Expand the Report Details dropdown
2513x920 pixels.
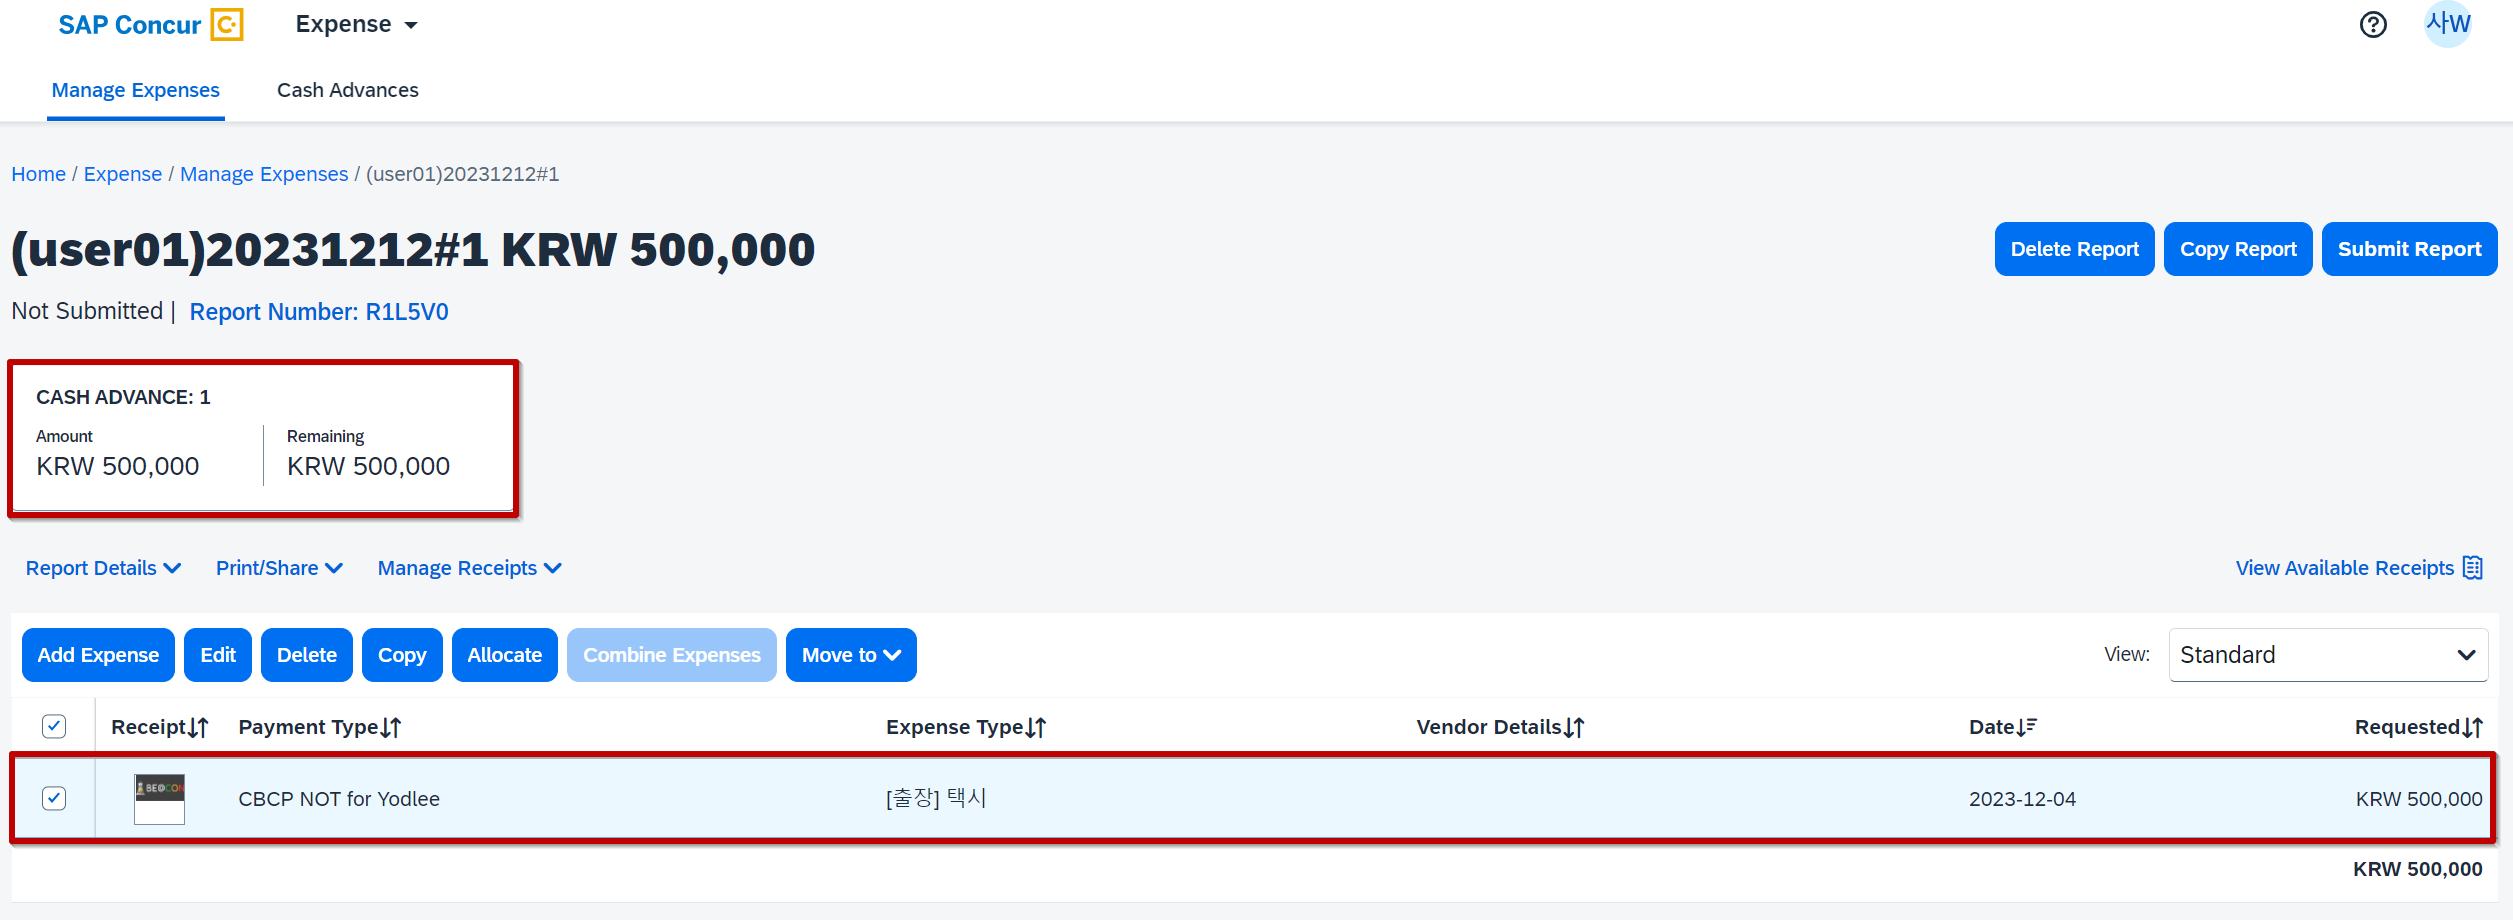(x=103, y=568)
